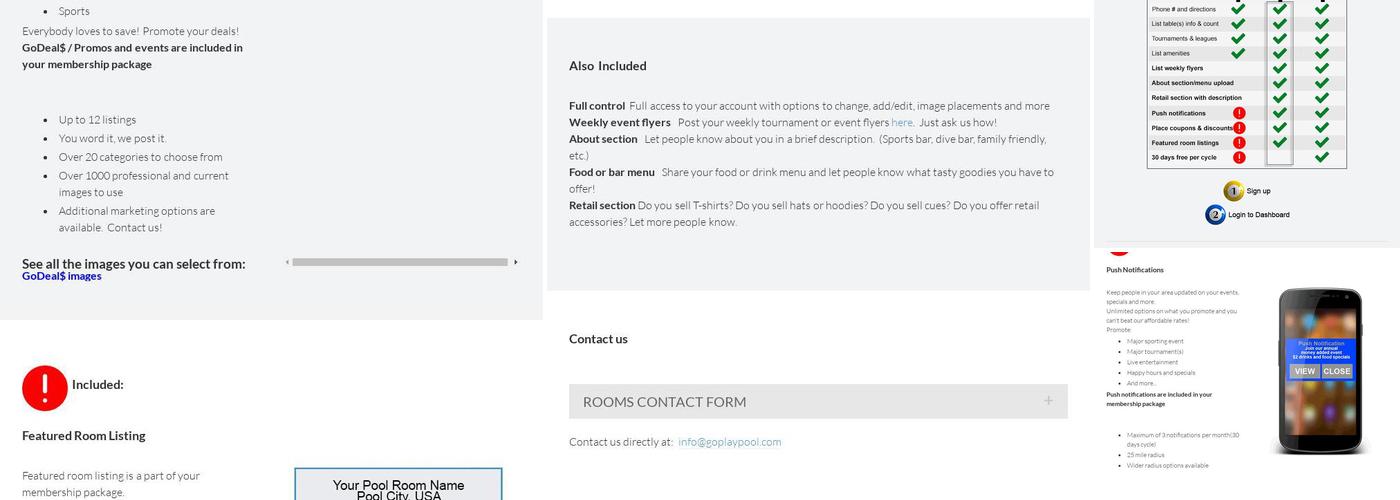Click red alert icon on Push notifications row
1400x500 pixels.
pos(1239,113)
